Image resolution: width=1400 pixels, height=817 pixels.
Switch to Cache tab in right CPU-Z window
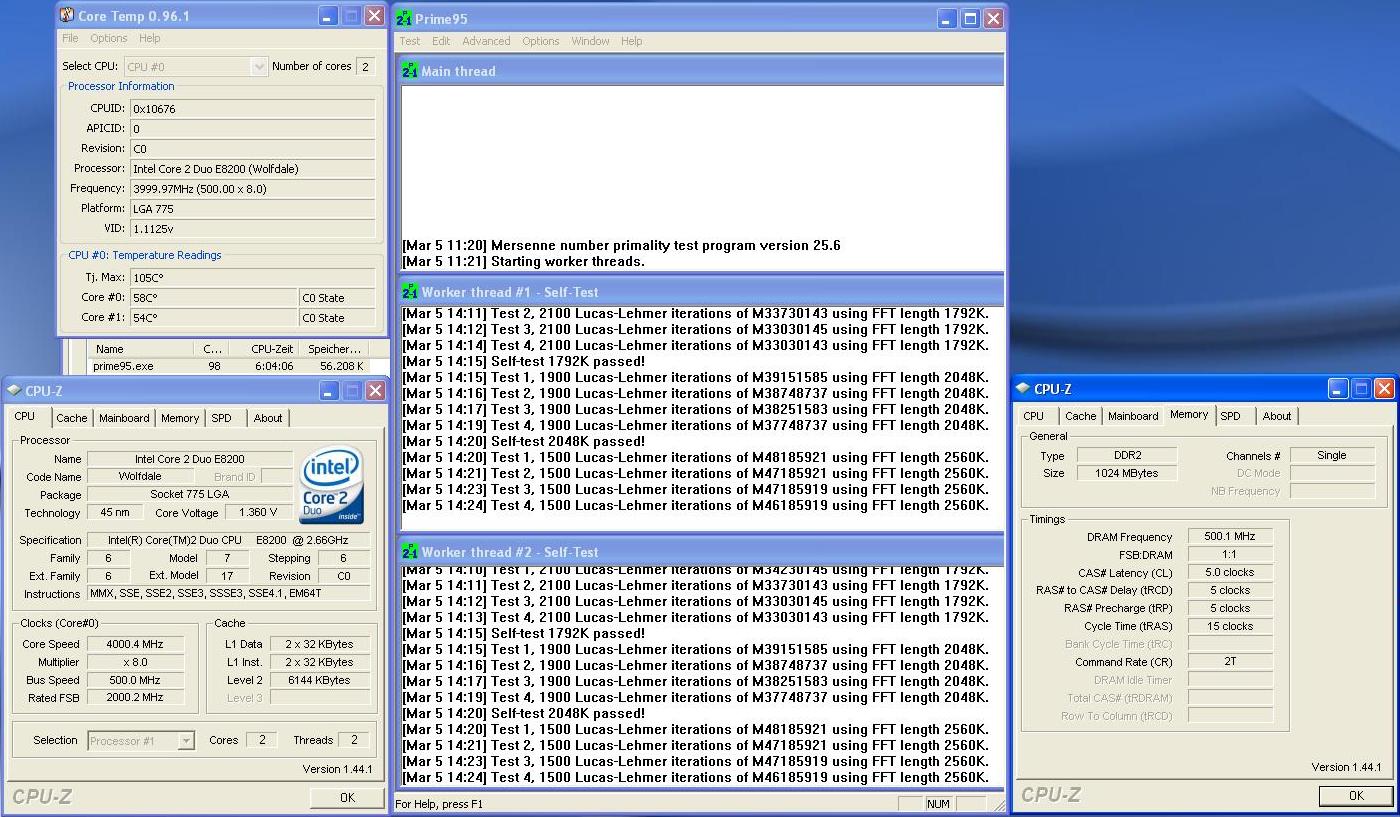[1080, 416]
